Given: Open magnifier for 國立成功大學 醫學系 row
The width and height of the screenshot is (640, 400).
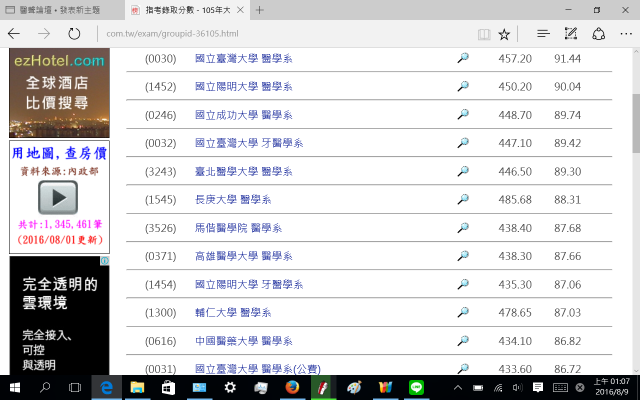Looking at the screenshot, I should 463,114.
